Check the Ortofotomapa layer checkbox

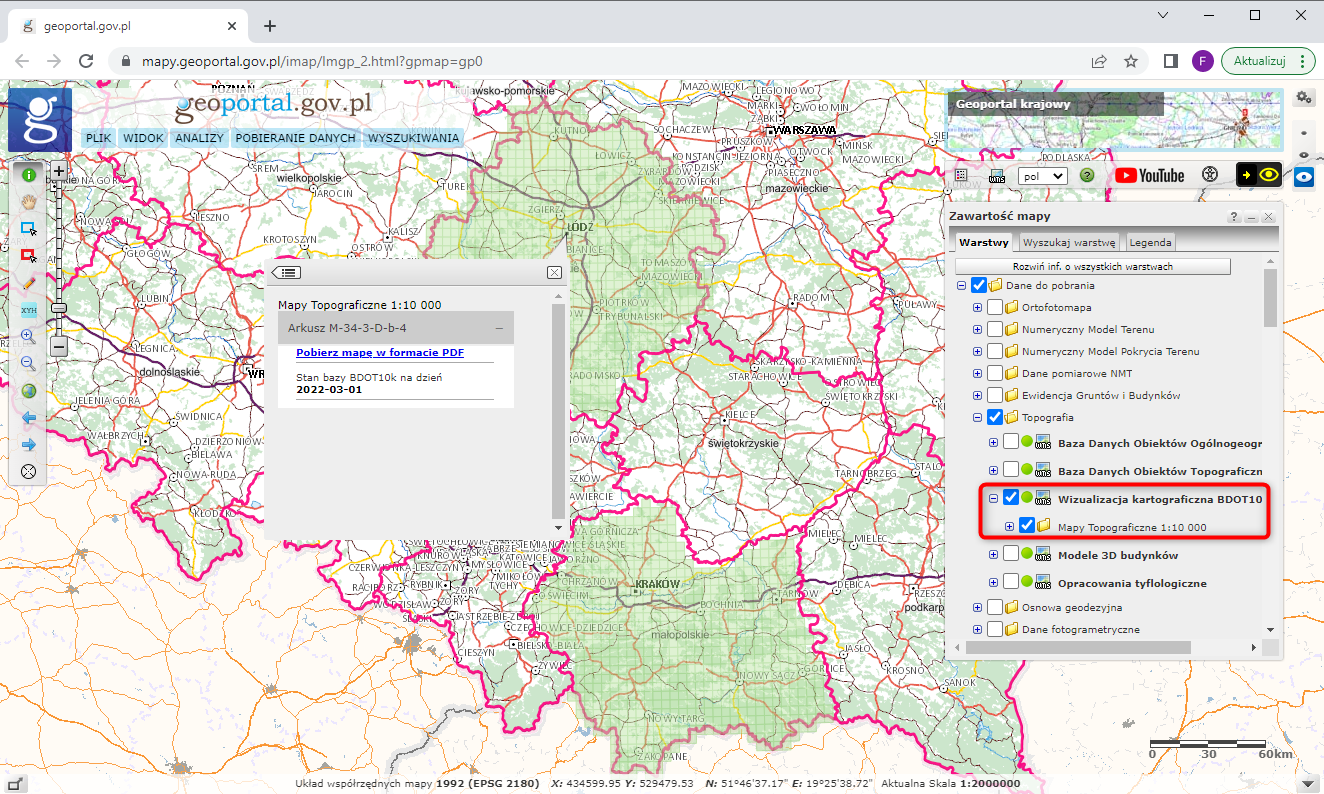click(995, 308)
